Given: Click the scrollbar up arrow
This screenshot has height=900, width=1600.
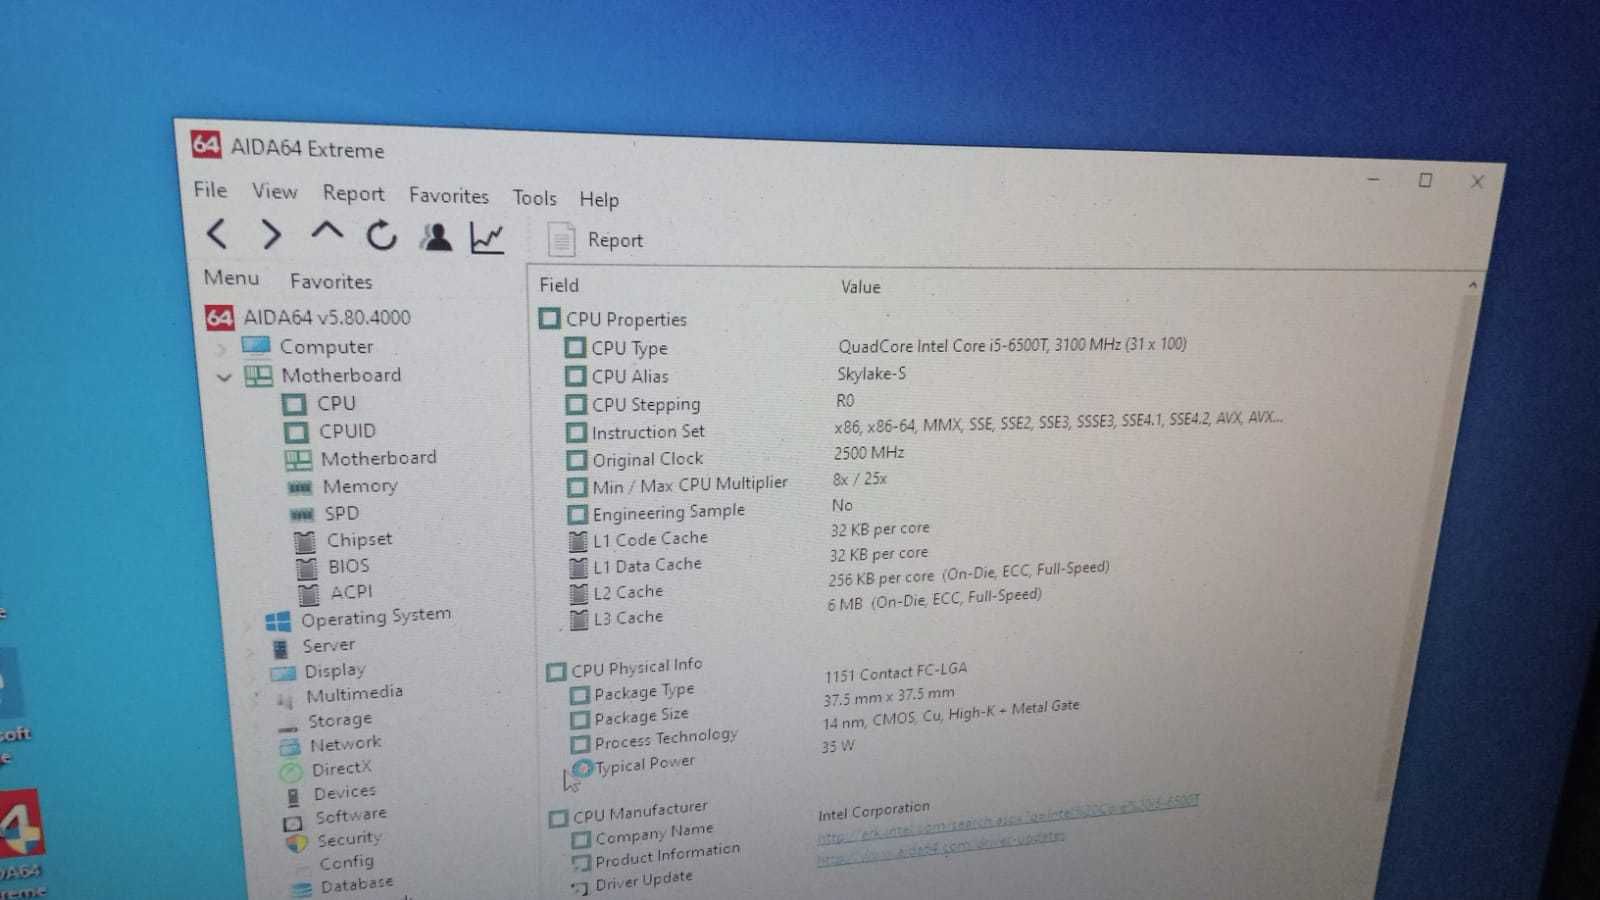Looking at the screenshot, I should [x=1472, y=286].
